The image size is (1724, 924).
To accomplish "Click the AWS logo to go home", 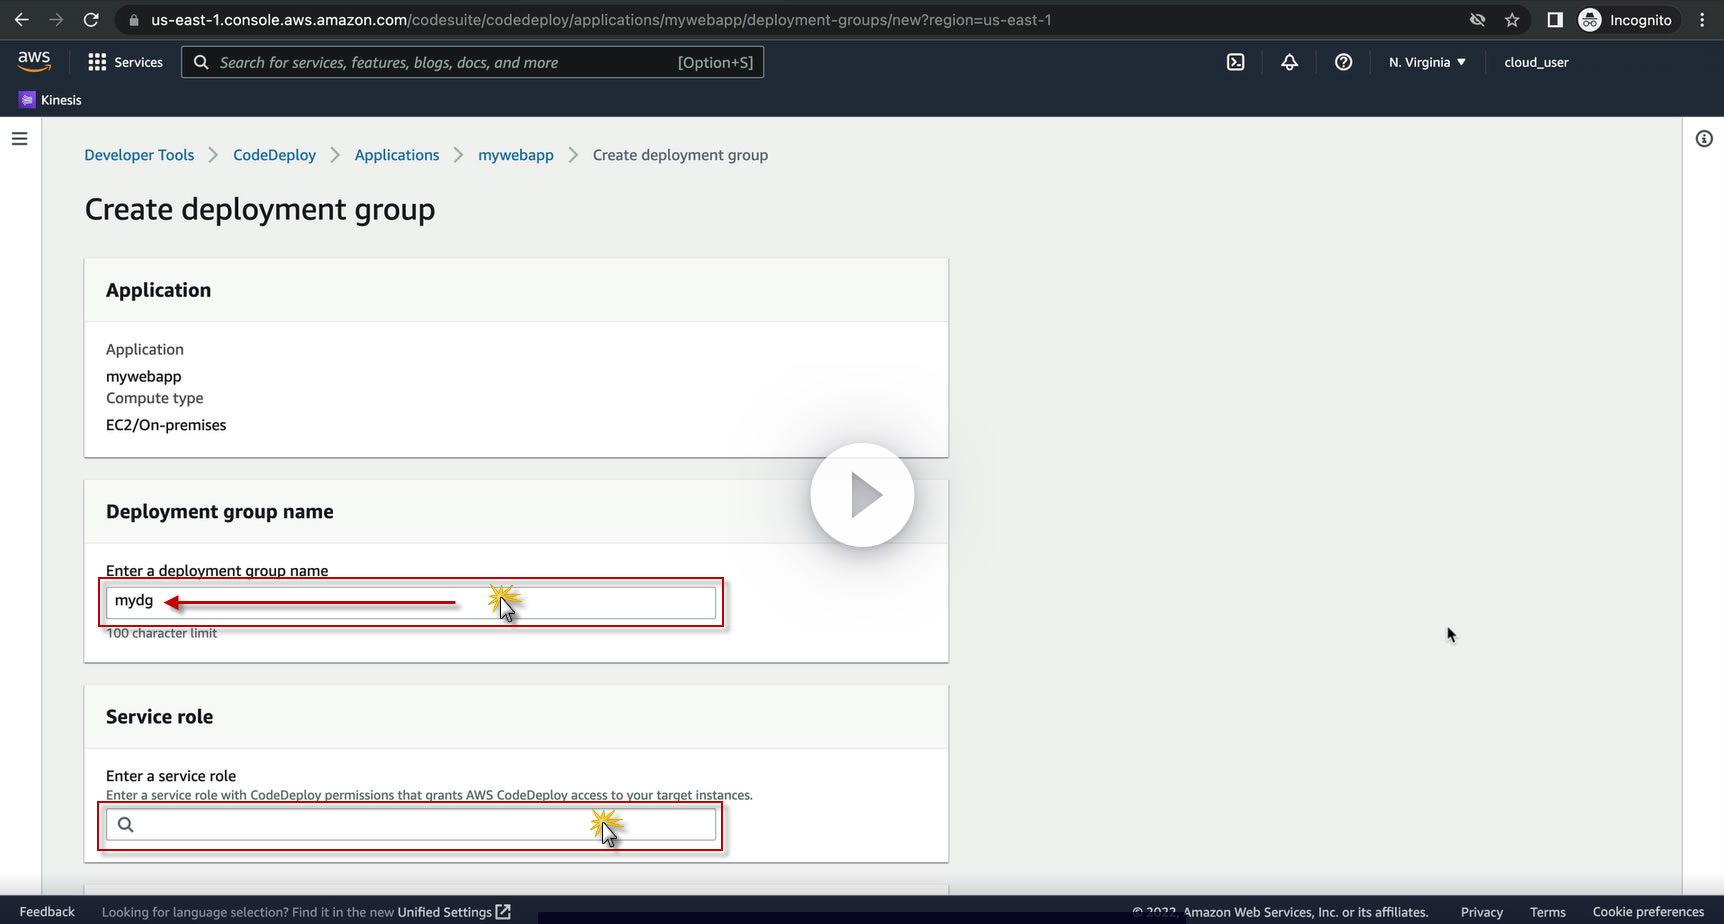I will coord(34,61).
